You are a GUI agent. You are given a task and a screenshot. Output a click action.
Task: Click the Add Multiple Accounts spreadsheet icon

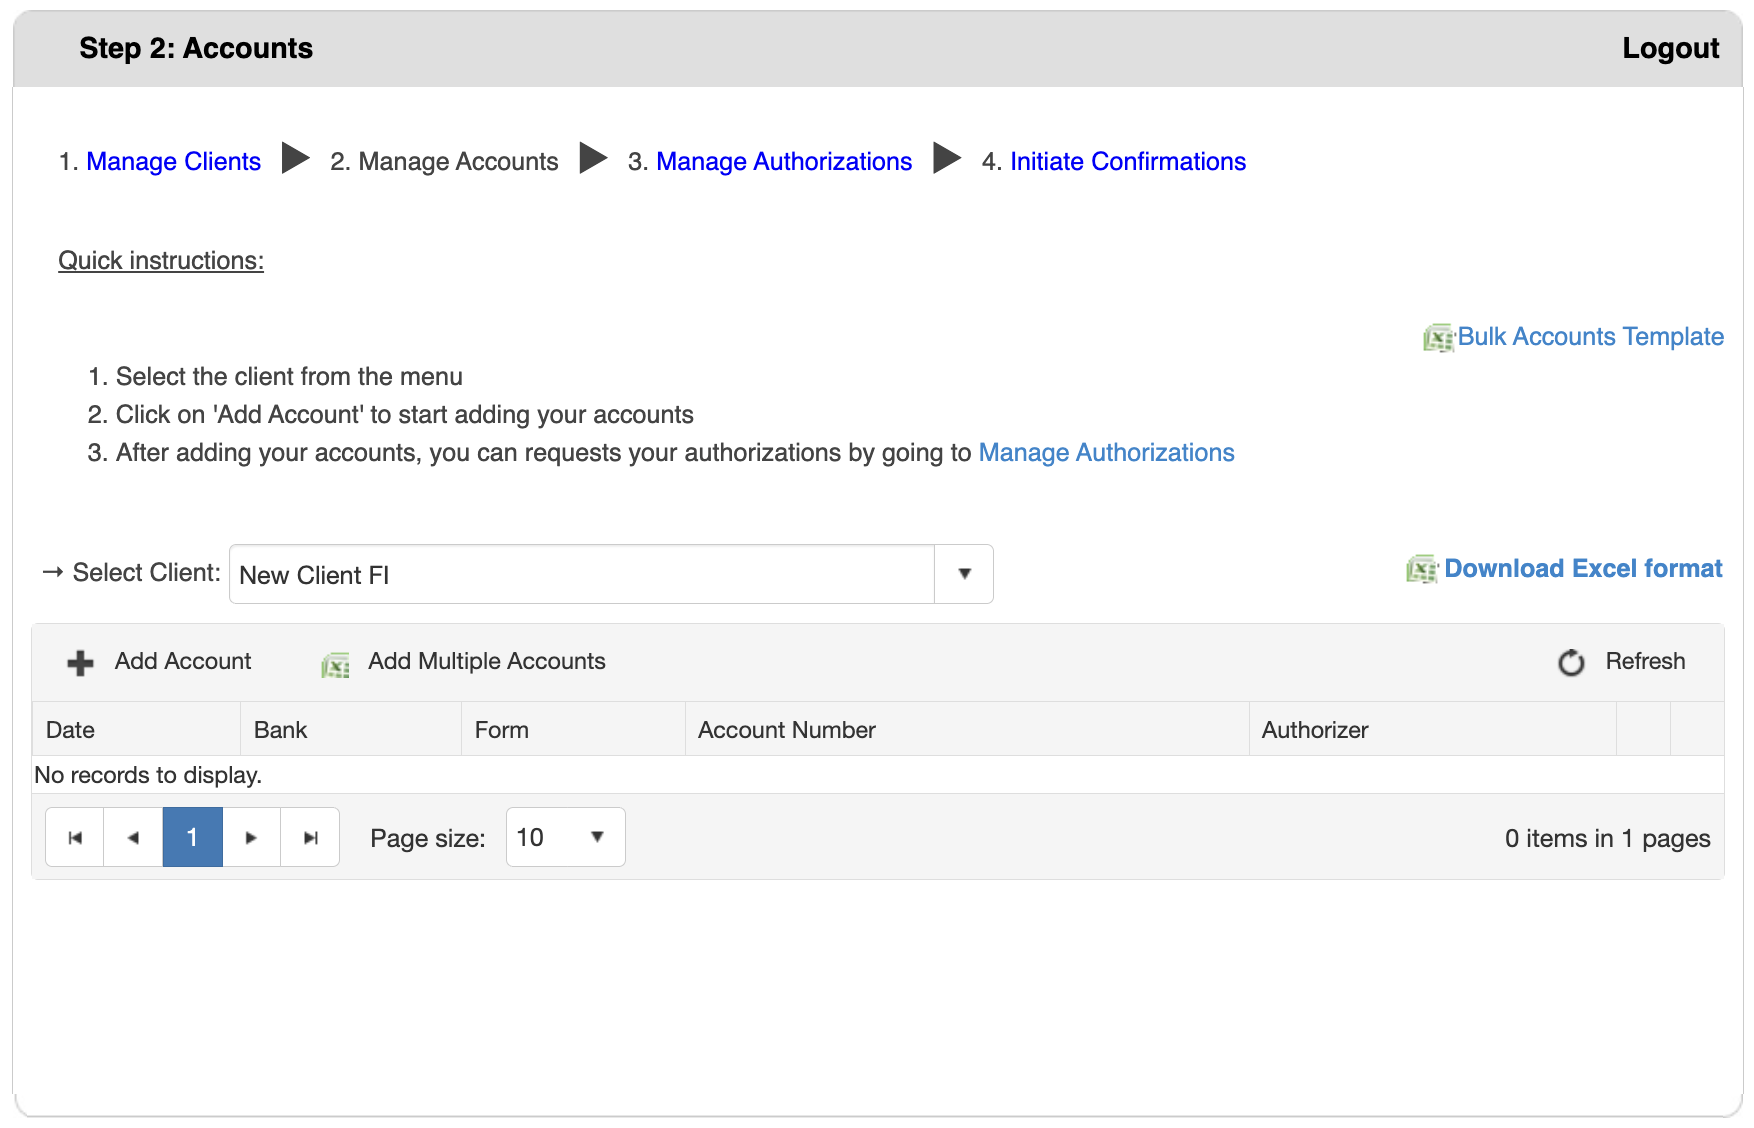tap(335, 662)
